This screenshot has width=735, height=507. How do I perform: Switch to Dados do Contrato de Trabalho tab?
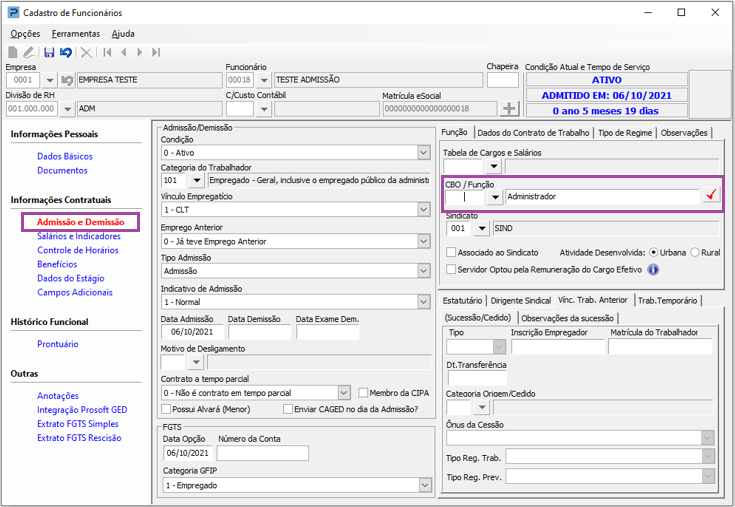(x=533, y=133)
